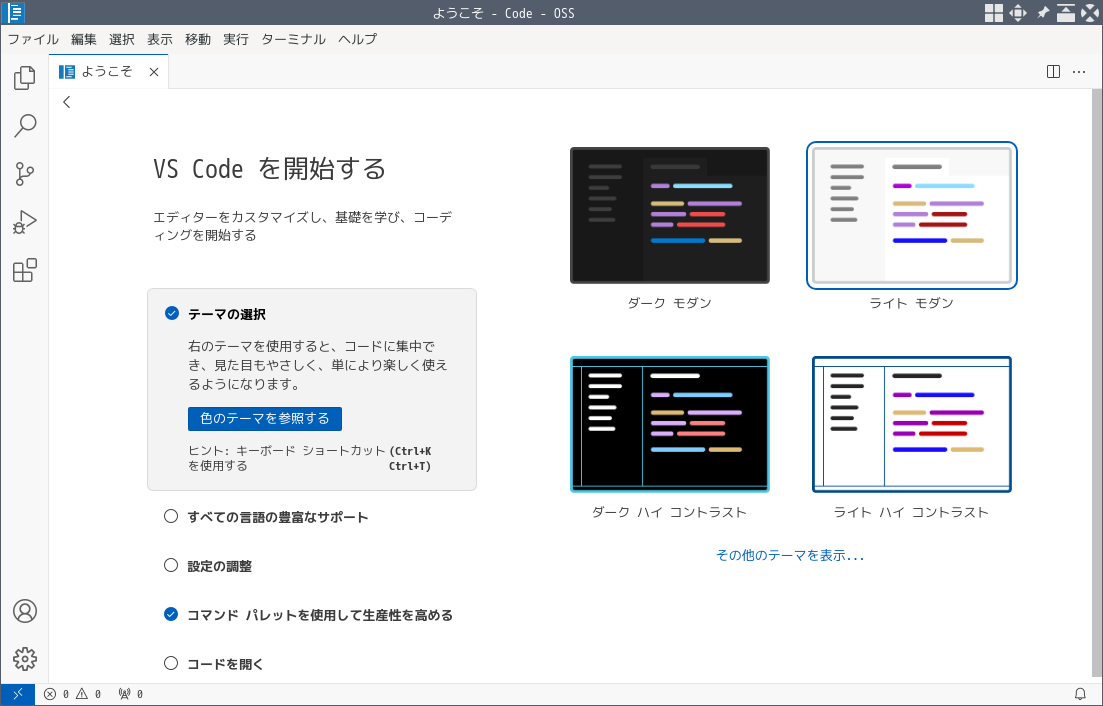Open the 移動 menu
Image resolution: width=1103 pixels, height=706 pixels.
198,39
